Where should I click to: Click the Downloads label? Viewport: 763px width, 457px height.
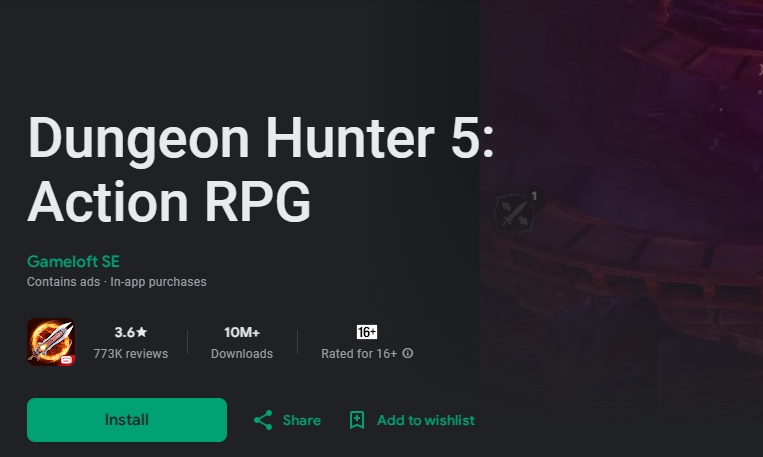[242, 354]
